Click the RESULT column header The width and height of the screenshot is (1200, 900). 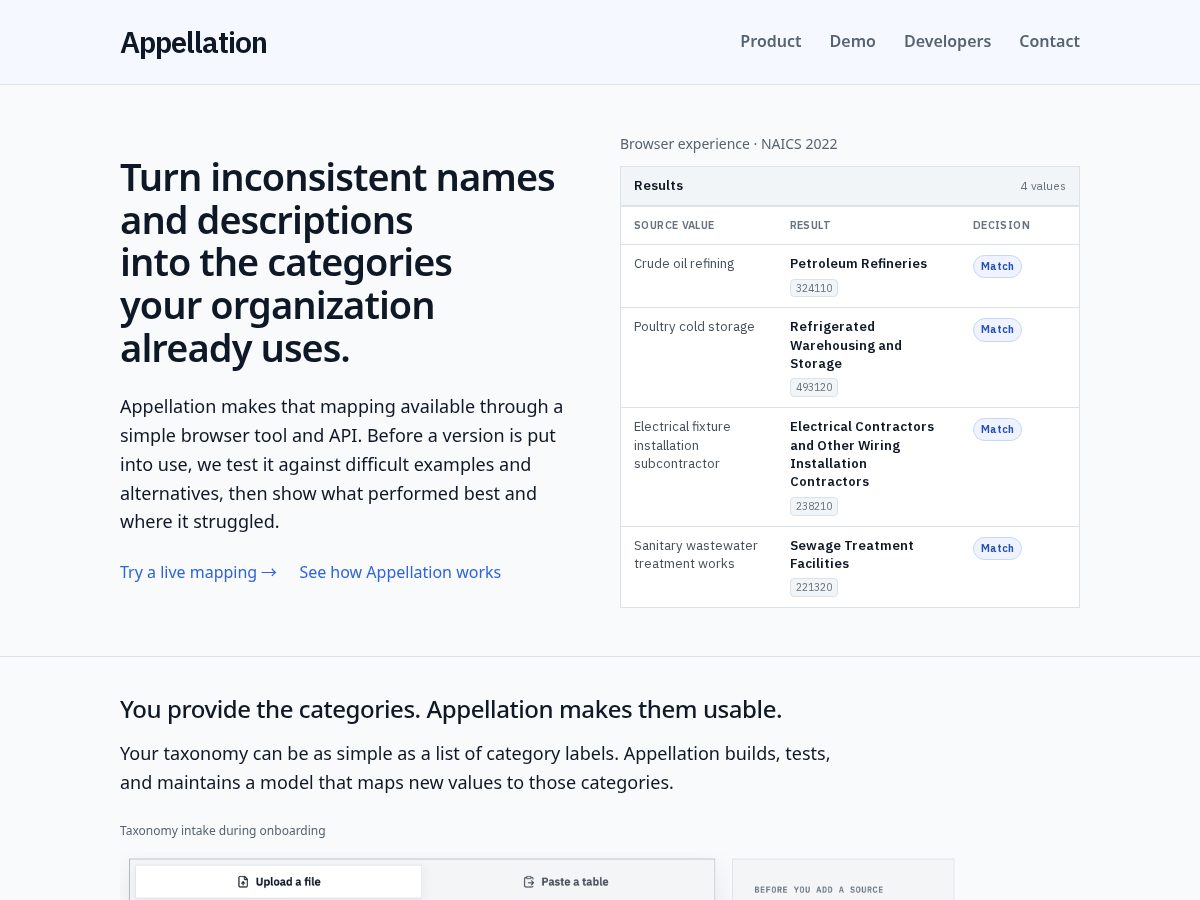810,225
